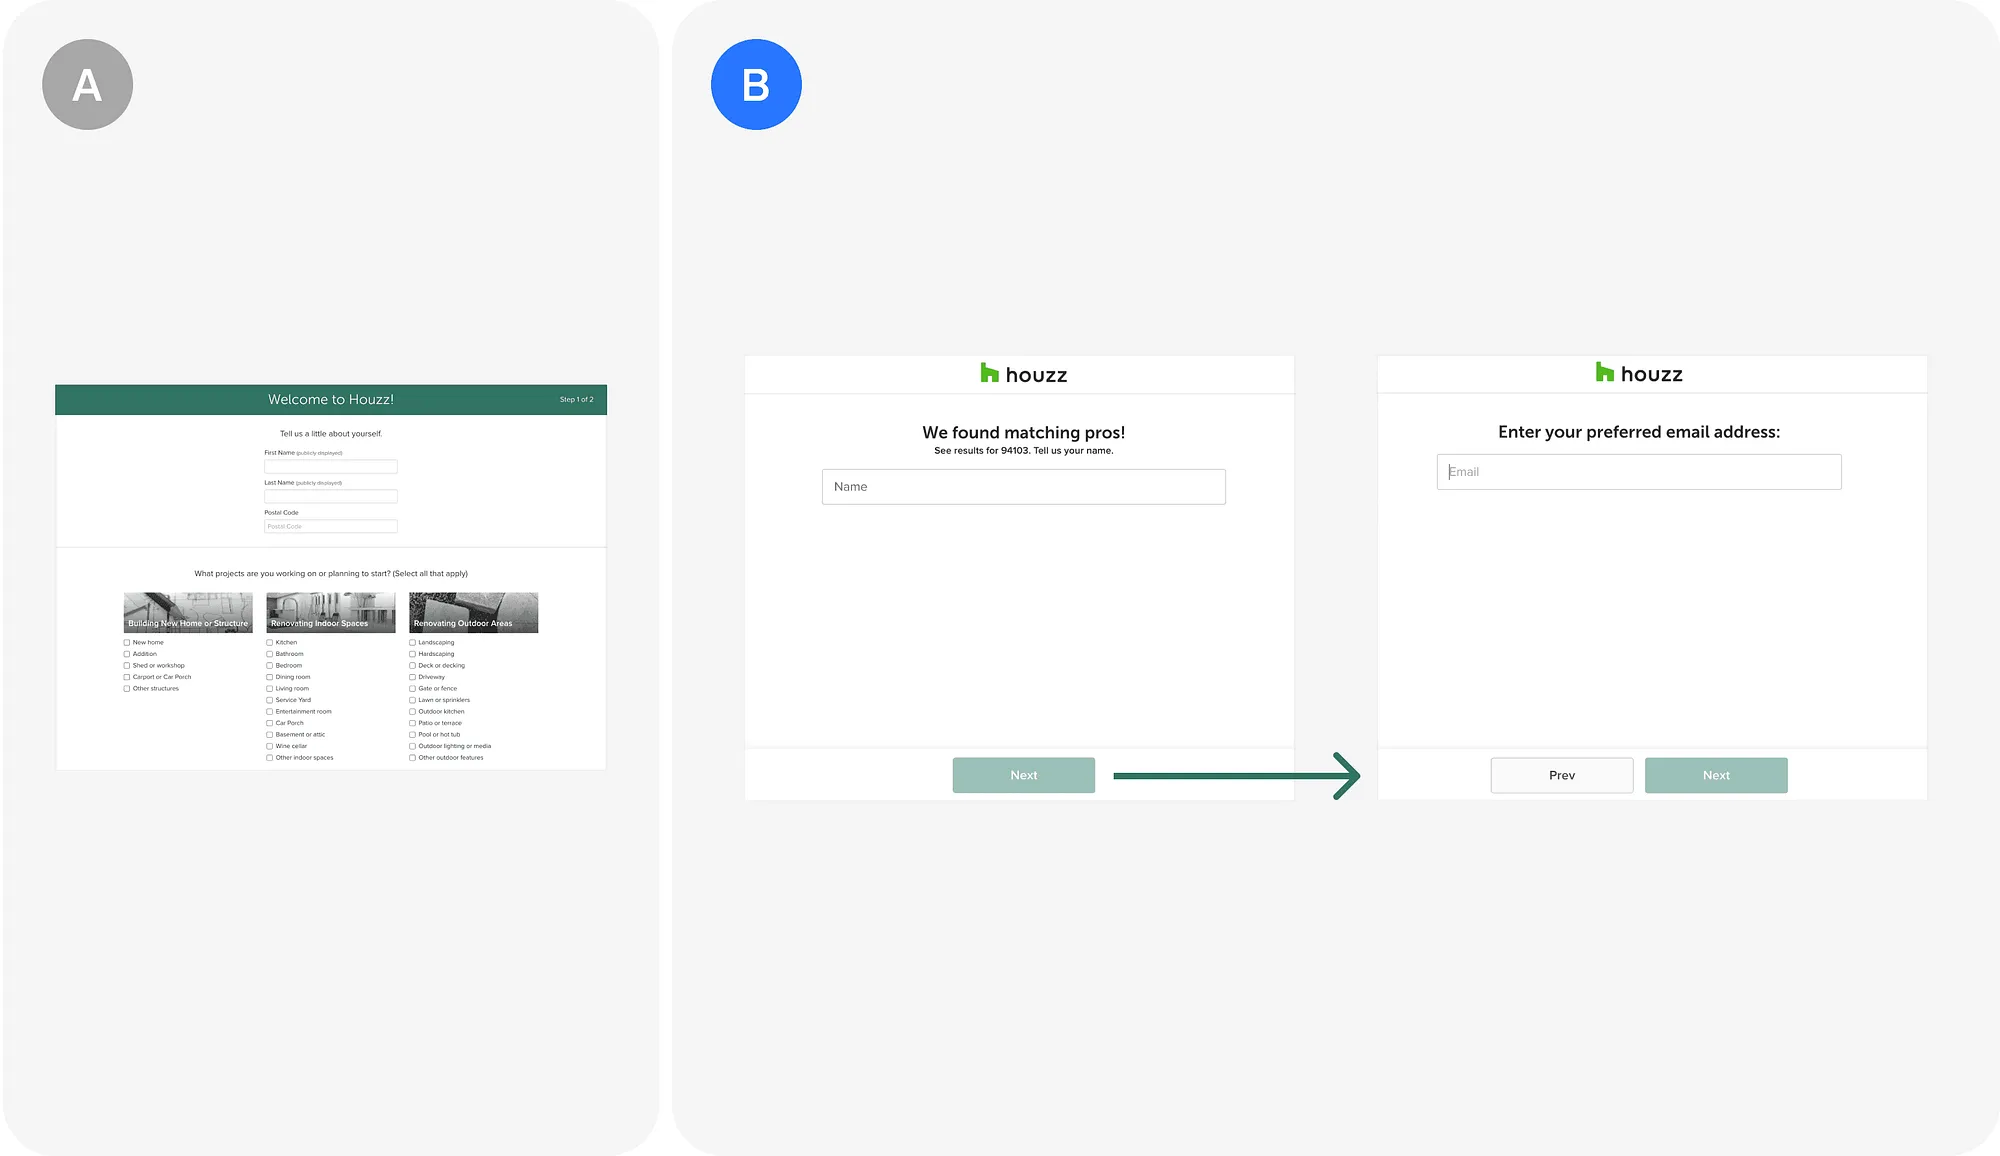The height and width of the screenshot is (1156, 2000).
Task: Check the New home checkbox
Action: point(127,643)
